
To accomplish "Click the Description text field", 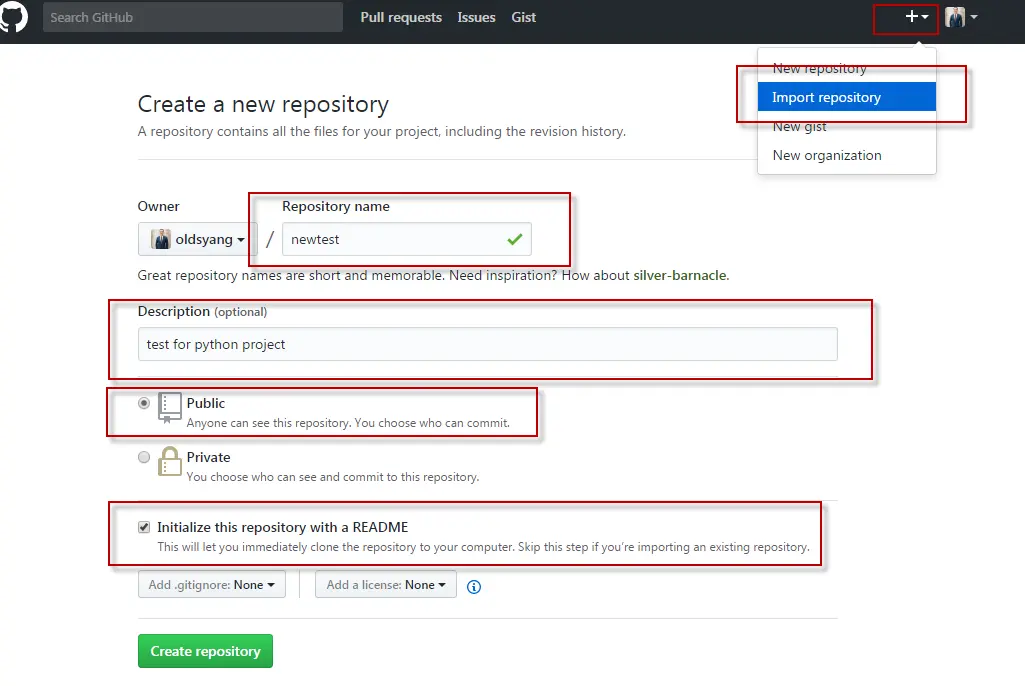I will [x=488, y=344].
